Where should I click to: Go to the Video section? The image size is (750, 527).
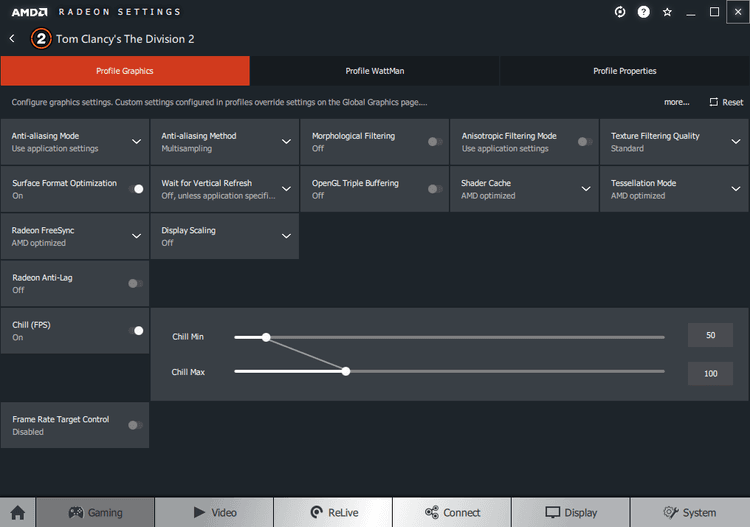pyautogui.click(x=213, y=512)
